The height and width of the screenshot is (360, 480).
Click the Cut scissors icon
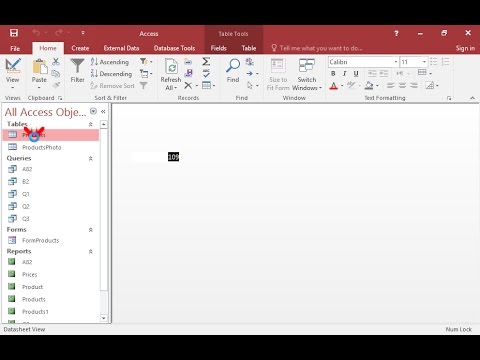coord(56,61)
